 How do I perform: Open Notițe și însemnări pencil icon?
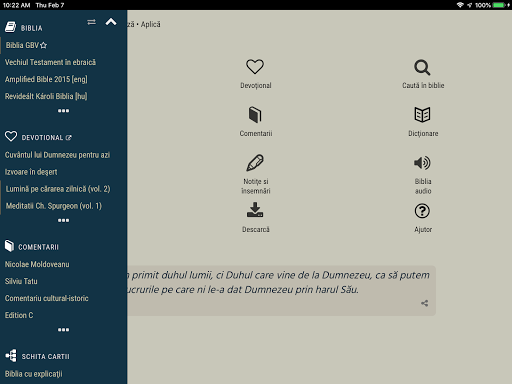point(255,163)
